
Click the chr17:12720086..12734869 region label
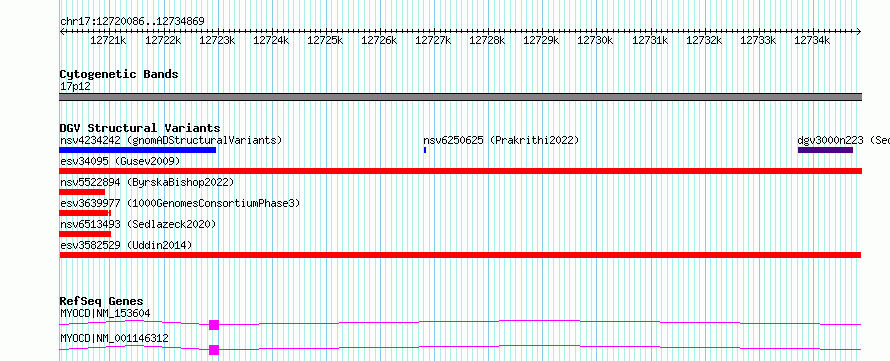pos(132,22)
